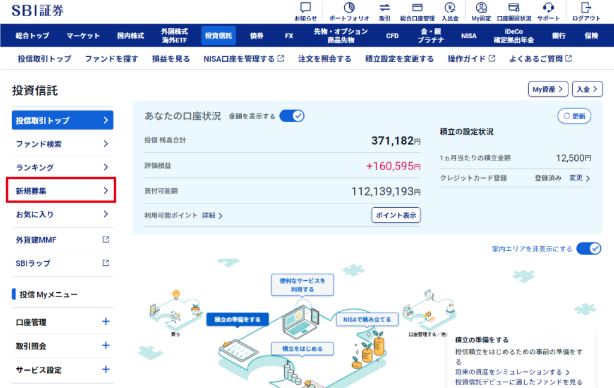The image size is (614, 388).
Task: Click the 更新 refresh button
Action: pos(574,116)
